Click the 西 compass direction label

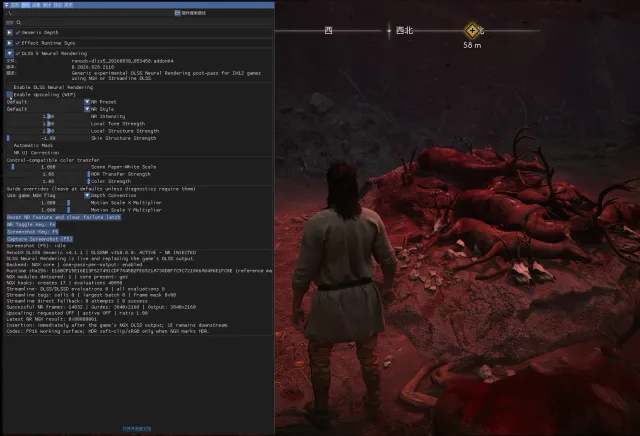328,31
